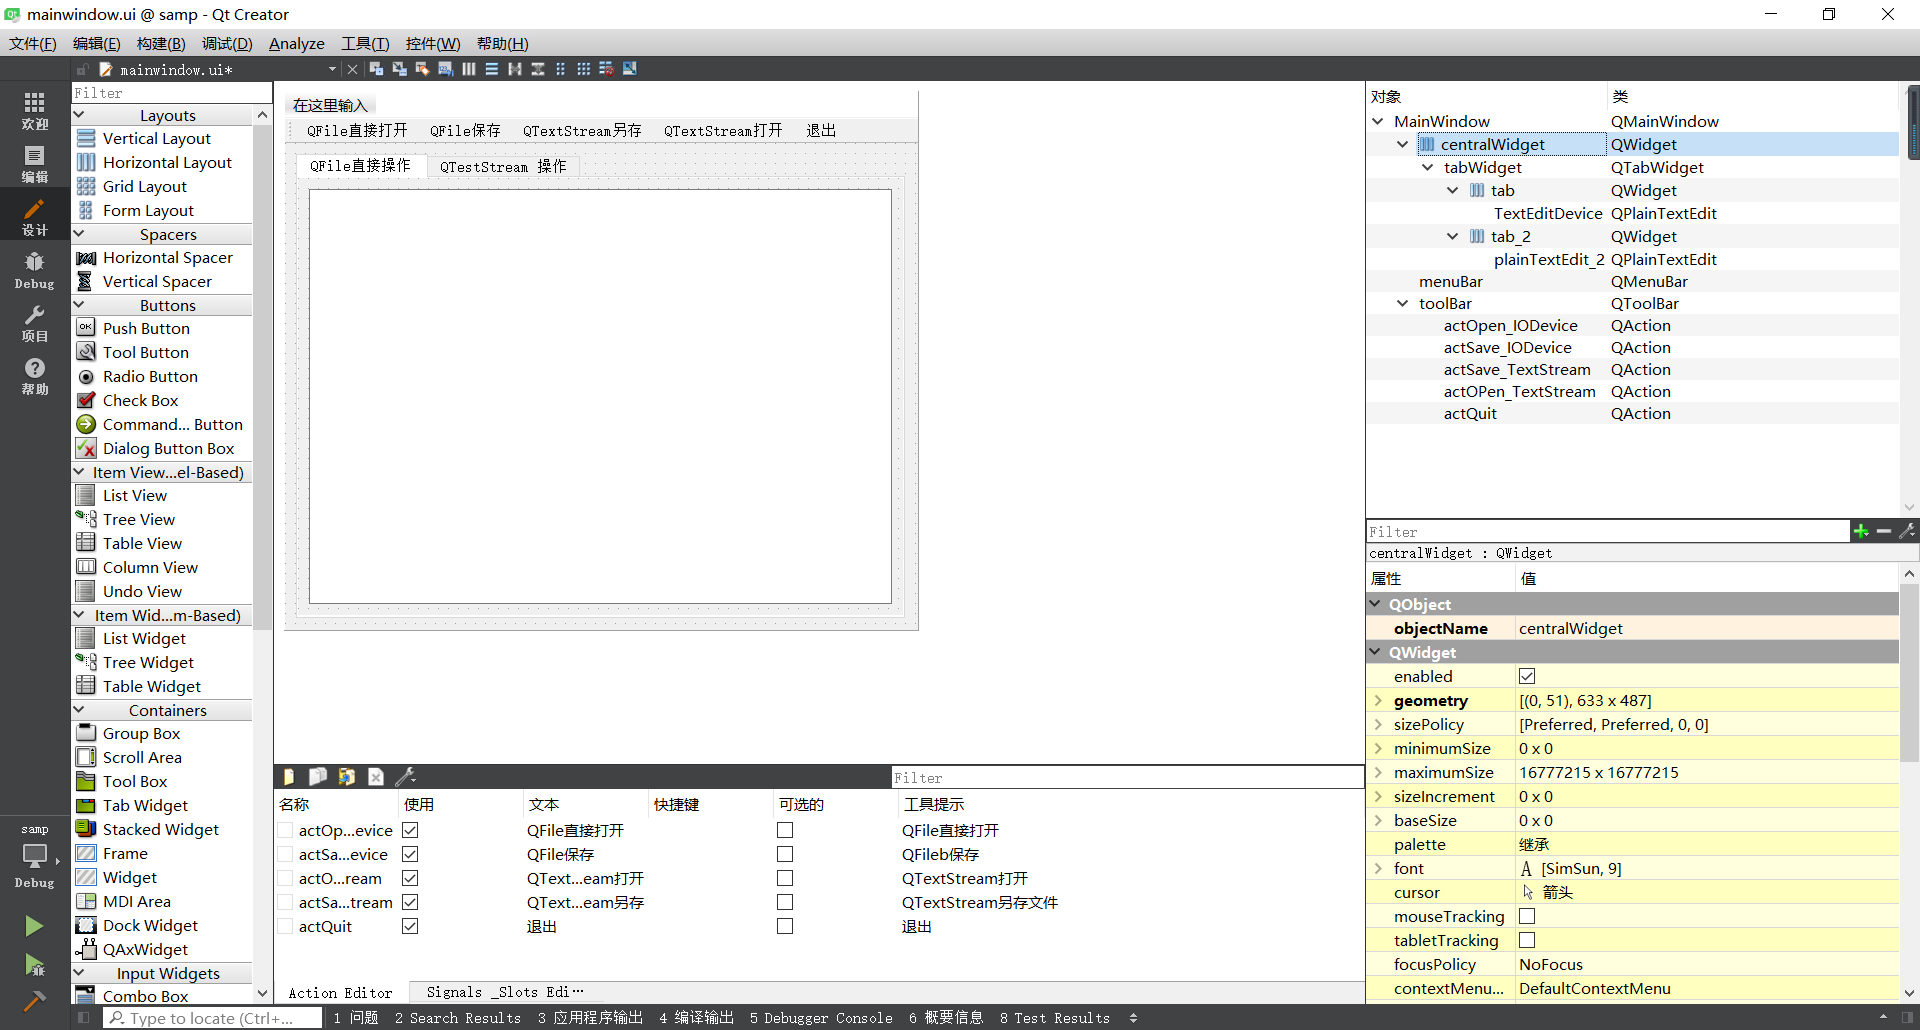The image size is (1920, 1030).
Task: Click the Paste action icon in Action Editor
Action: pyautogui.click(x=347, y=777)
